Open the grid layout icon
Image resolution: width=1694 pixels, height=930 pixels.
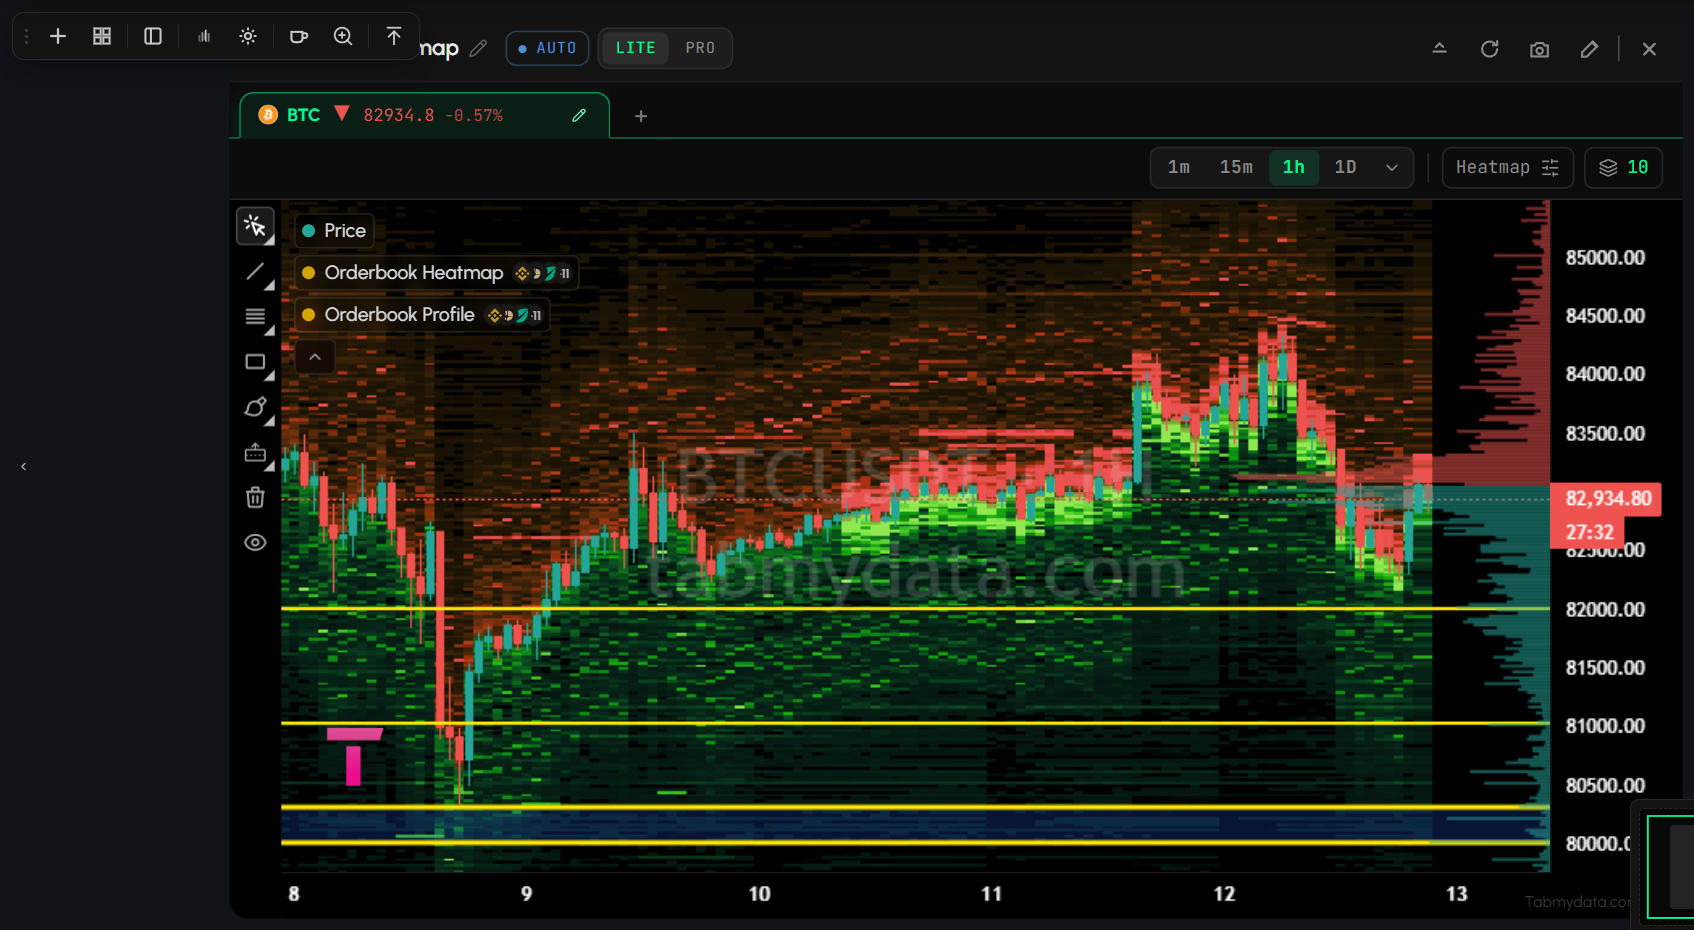102,36
